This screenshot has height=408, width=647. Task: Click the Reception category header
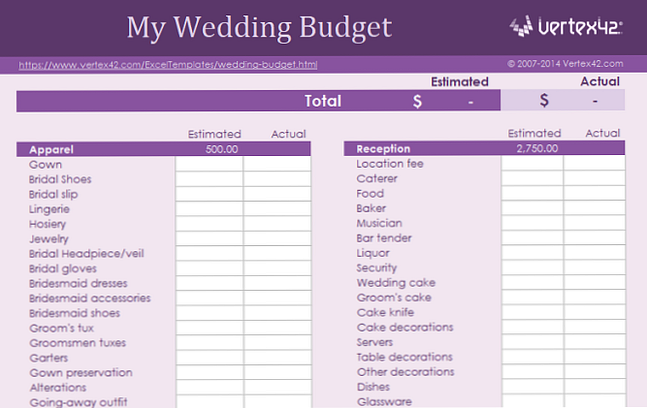click(383, 149)
